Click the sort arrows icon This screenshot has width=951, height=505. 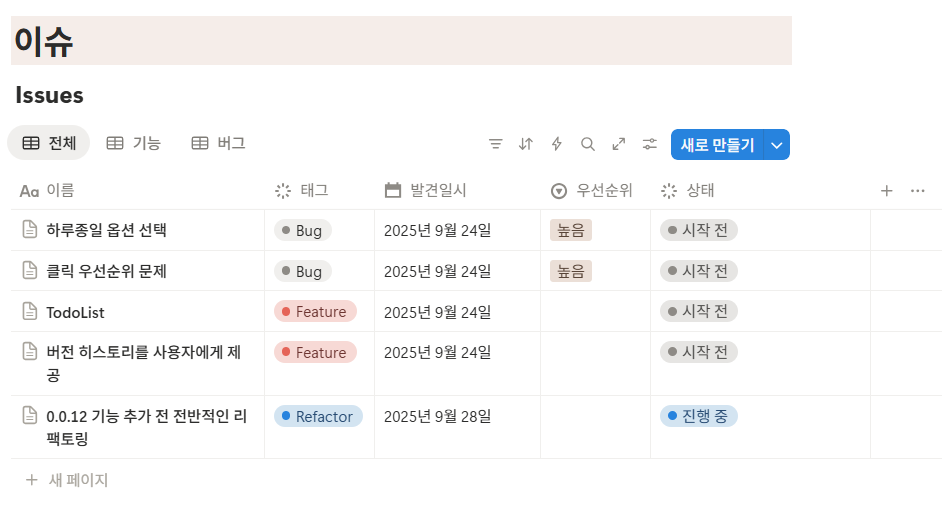coord(526,144)
